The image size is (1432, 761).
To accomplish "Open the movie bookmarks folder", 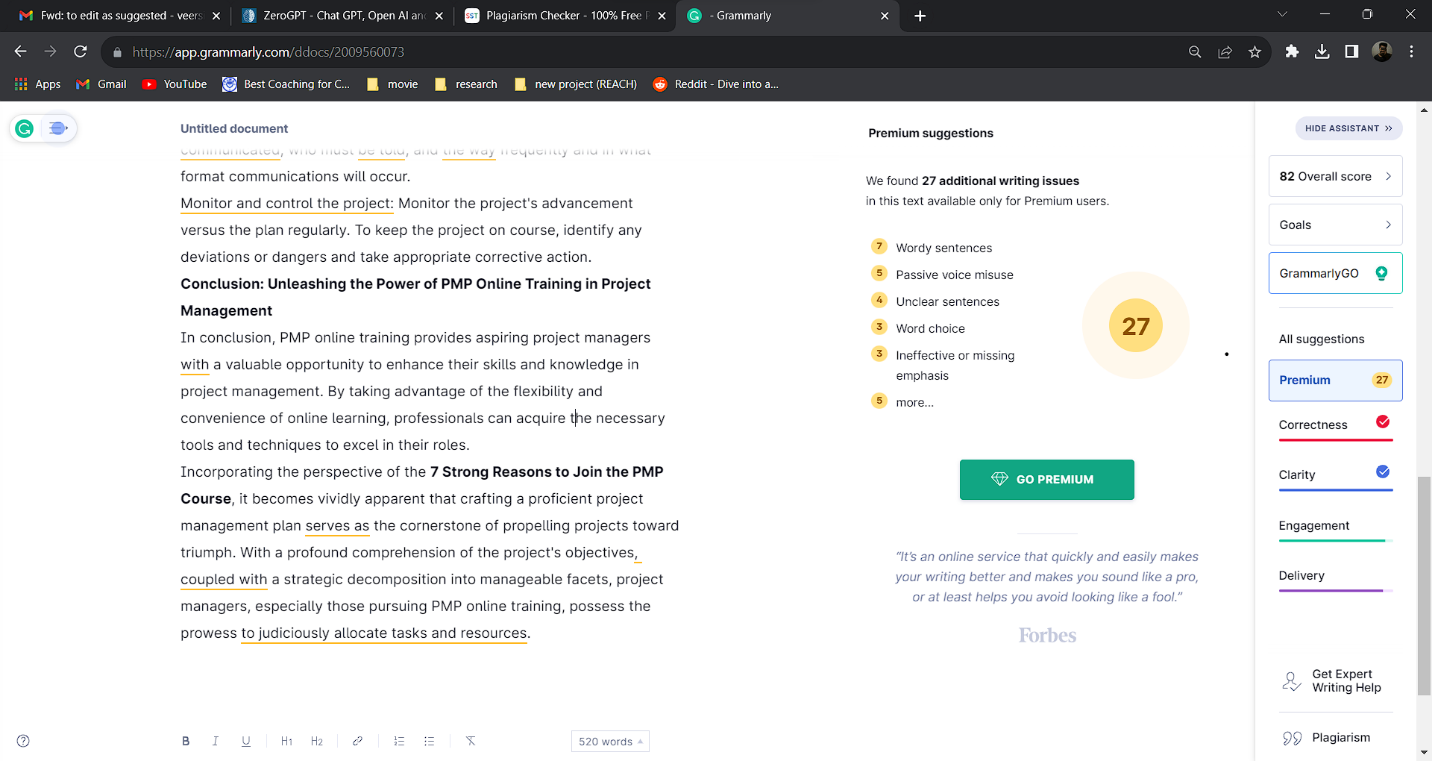I will 393,84.
